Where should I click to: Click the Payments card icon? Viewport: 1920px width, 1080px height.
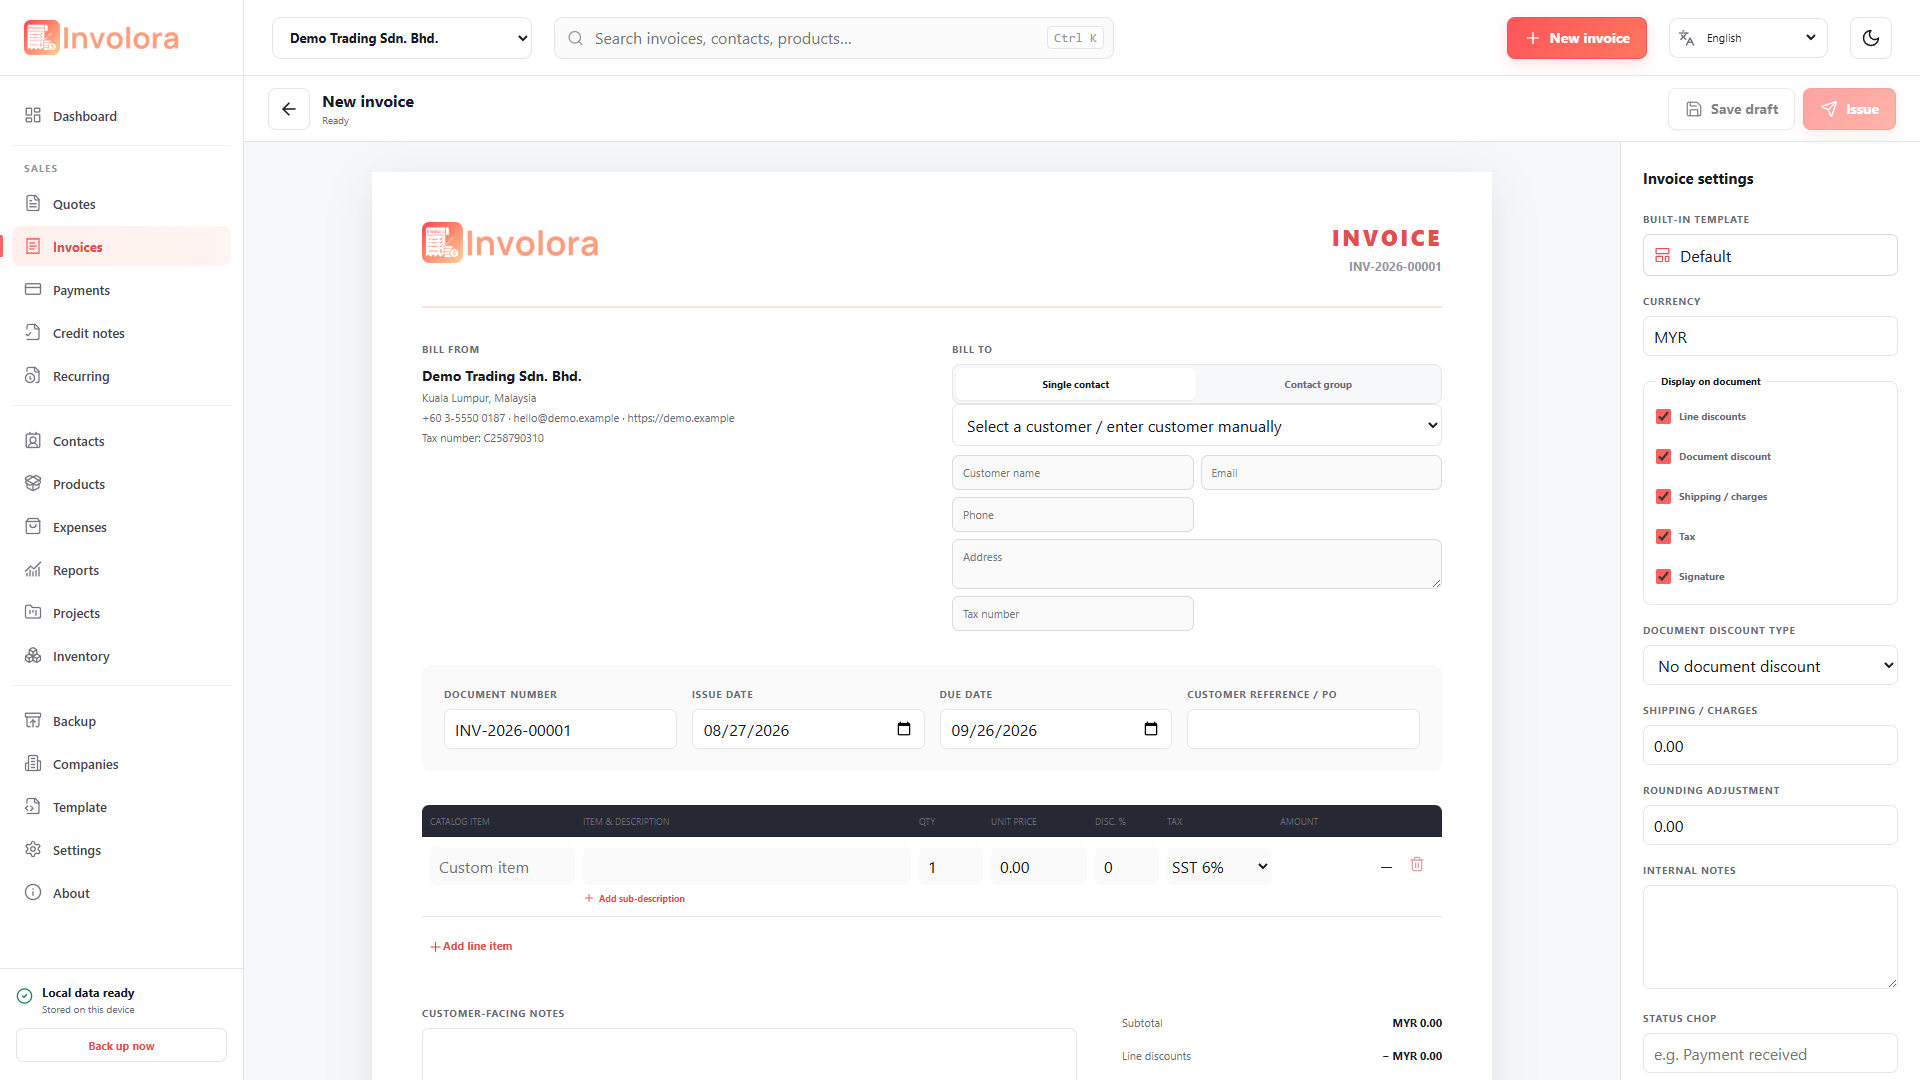coord(33,290)
